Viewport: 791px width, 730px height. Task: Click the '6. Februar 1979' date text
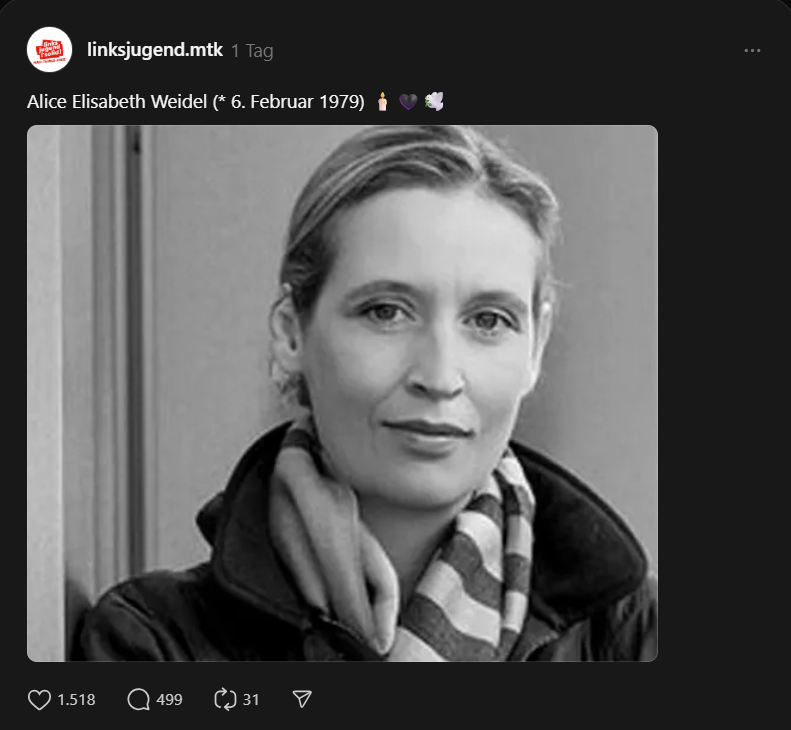point(298,101)
